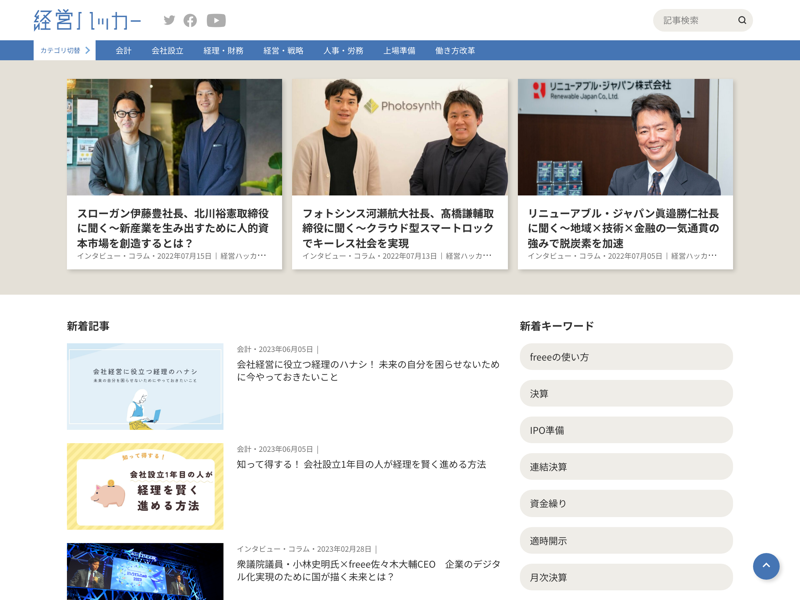The width and height of the screenshot is (800, 600).
Task: Open the 働き方改革 menu item
Action: 455,51
